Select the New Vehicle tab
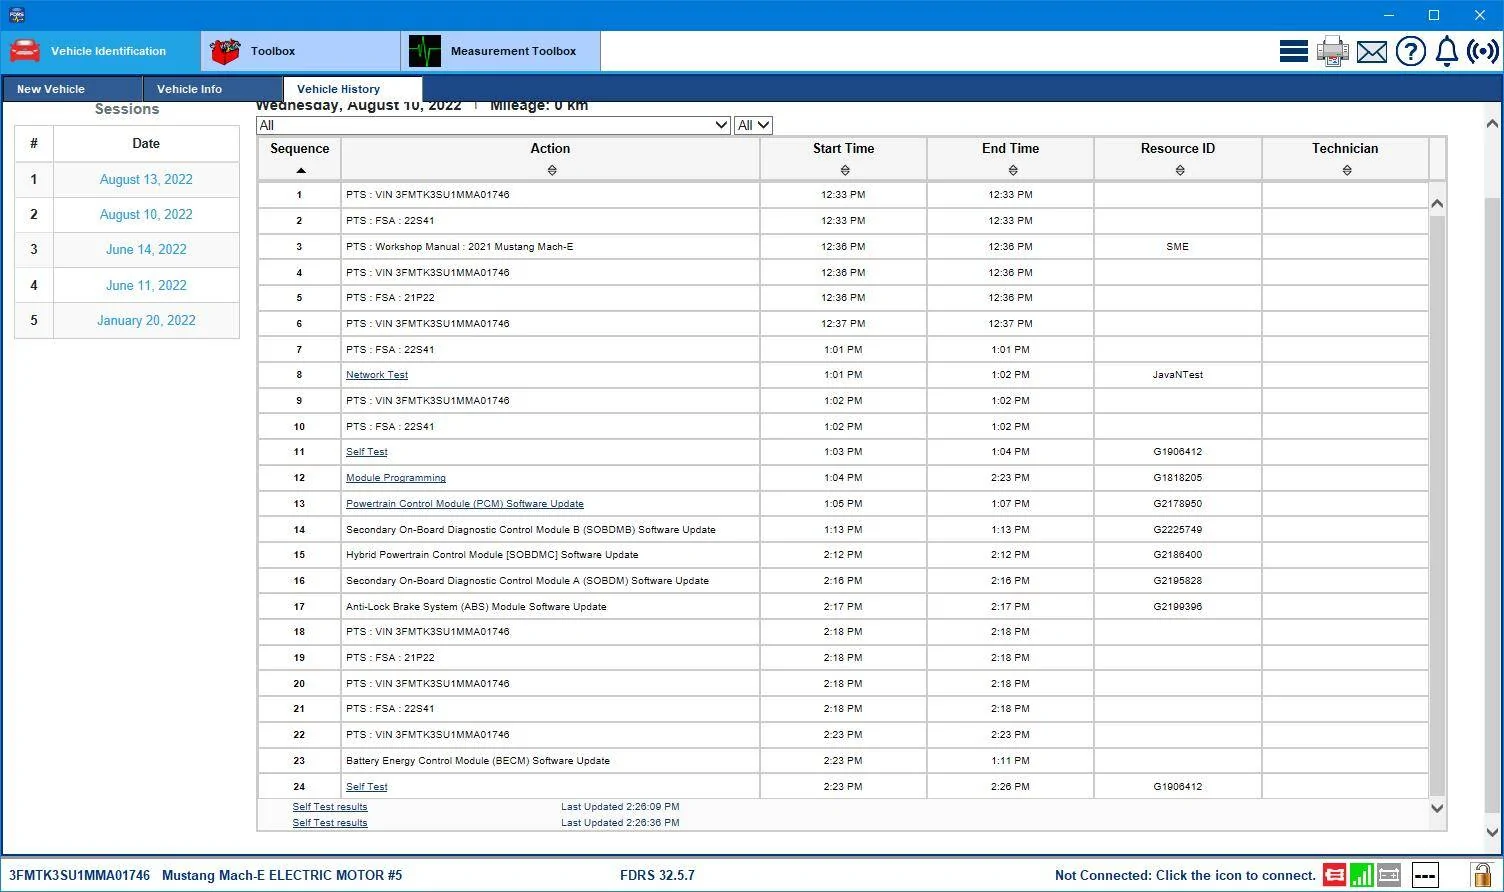Viewport: 1504px width, 892px height. coord(72,89)
